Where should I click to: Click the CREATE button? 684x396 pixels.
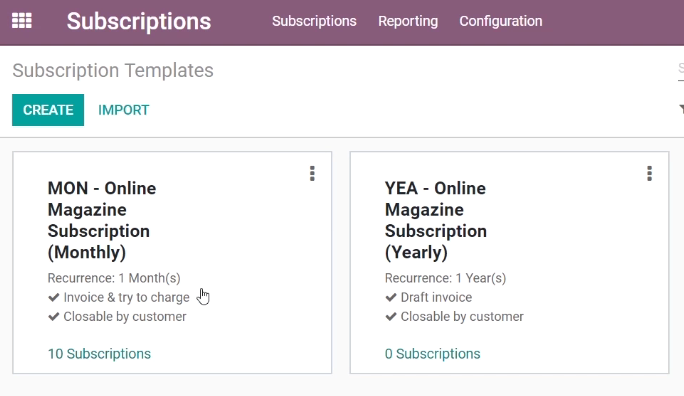[48, 110]
